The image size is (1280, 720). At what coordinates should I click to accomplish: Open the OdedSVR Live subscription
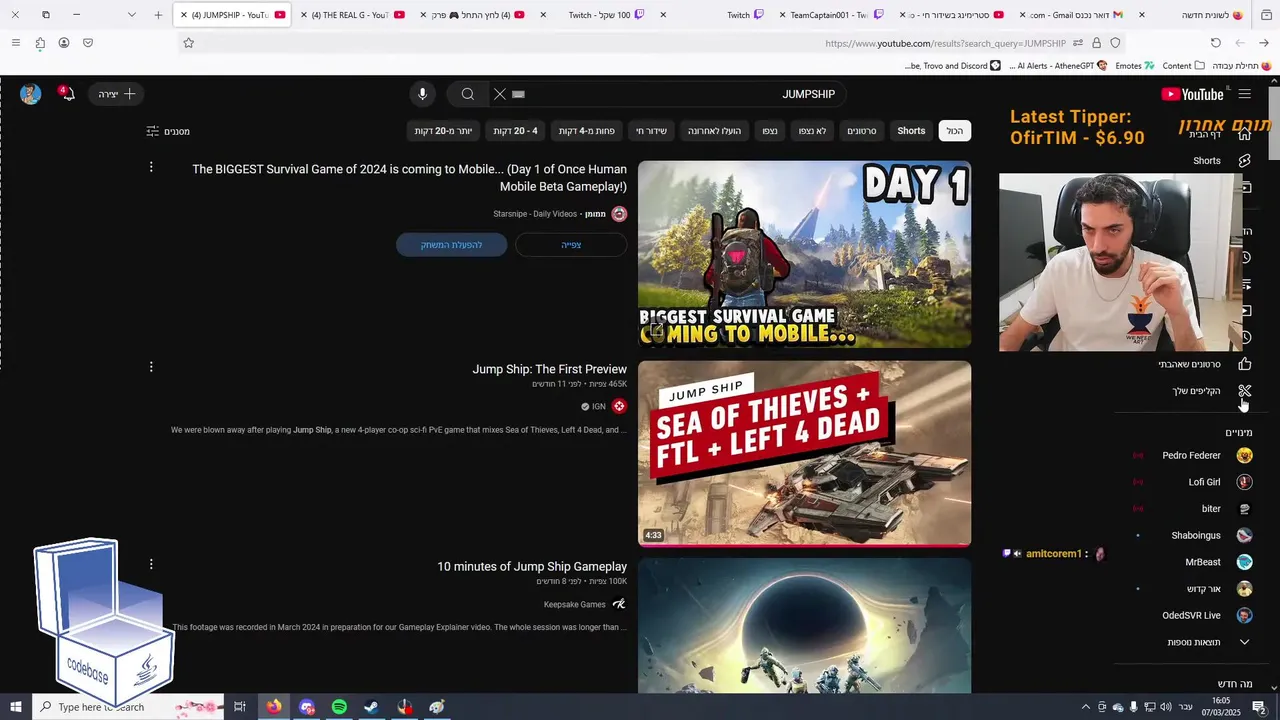(1191, 615)
